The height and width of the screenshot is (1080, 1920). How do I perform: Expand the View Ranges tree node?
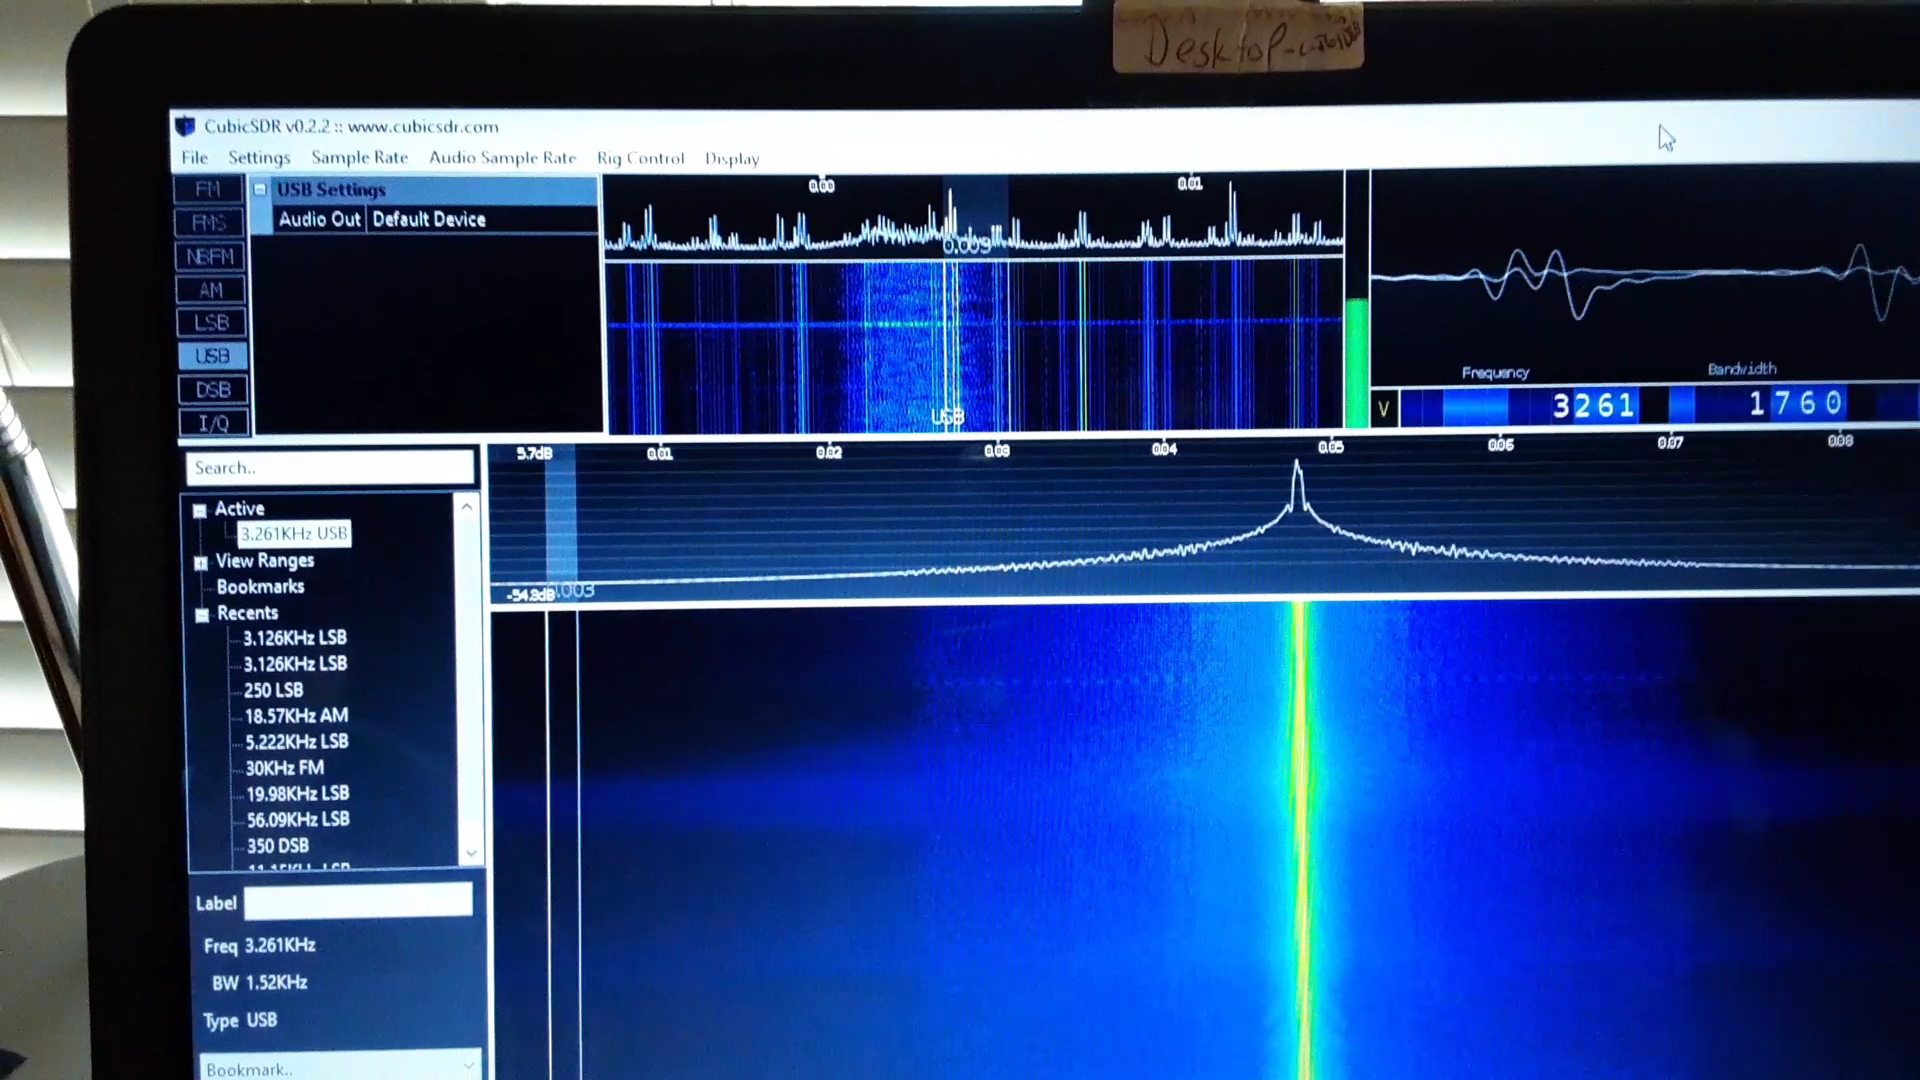pos(201,562)
